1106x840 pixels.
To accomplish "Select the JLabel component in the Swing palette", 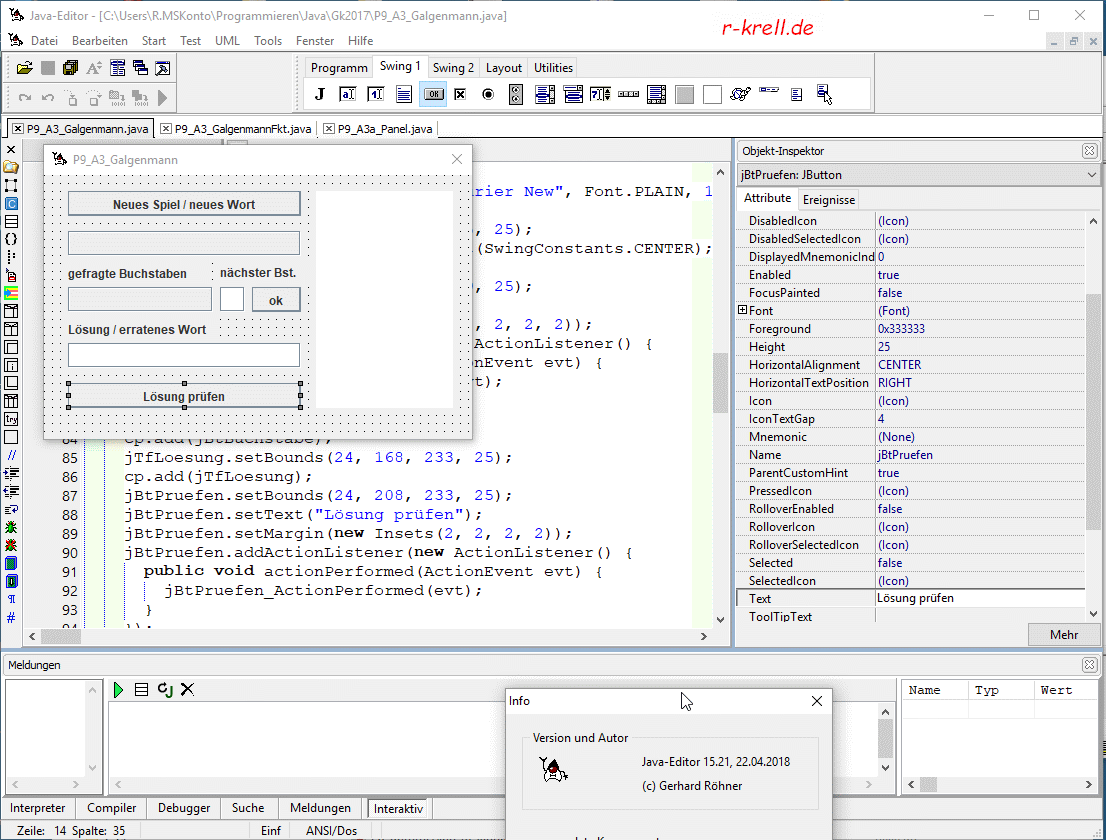I will pyautogui.click(x=320, y=95).
